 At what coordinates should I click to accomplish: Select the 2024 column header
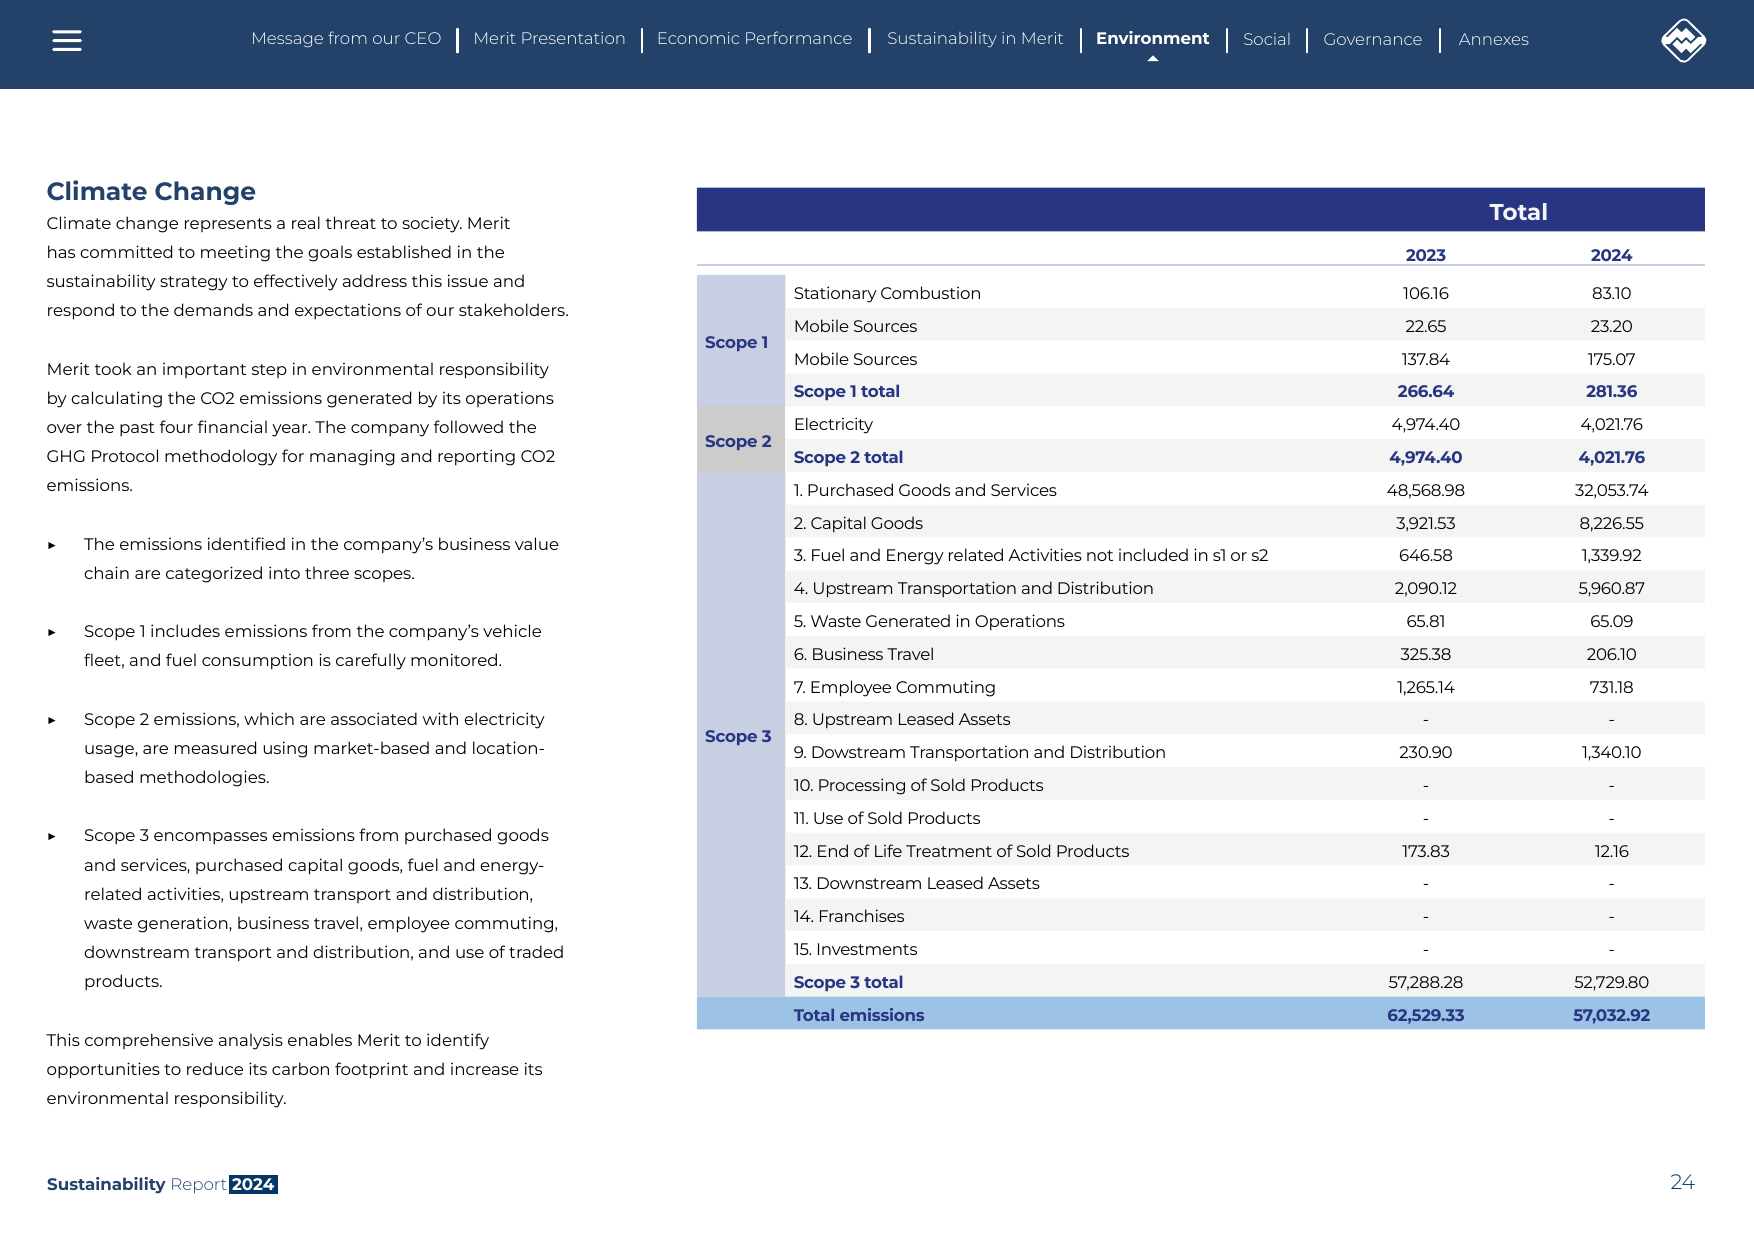pos(1611,255)
